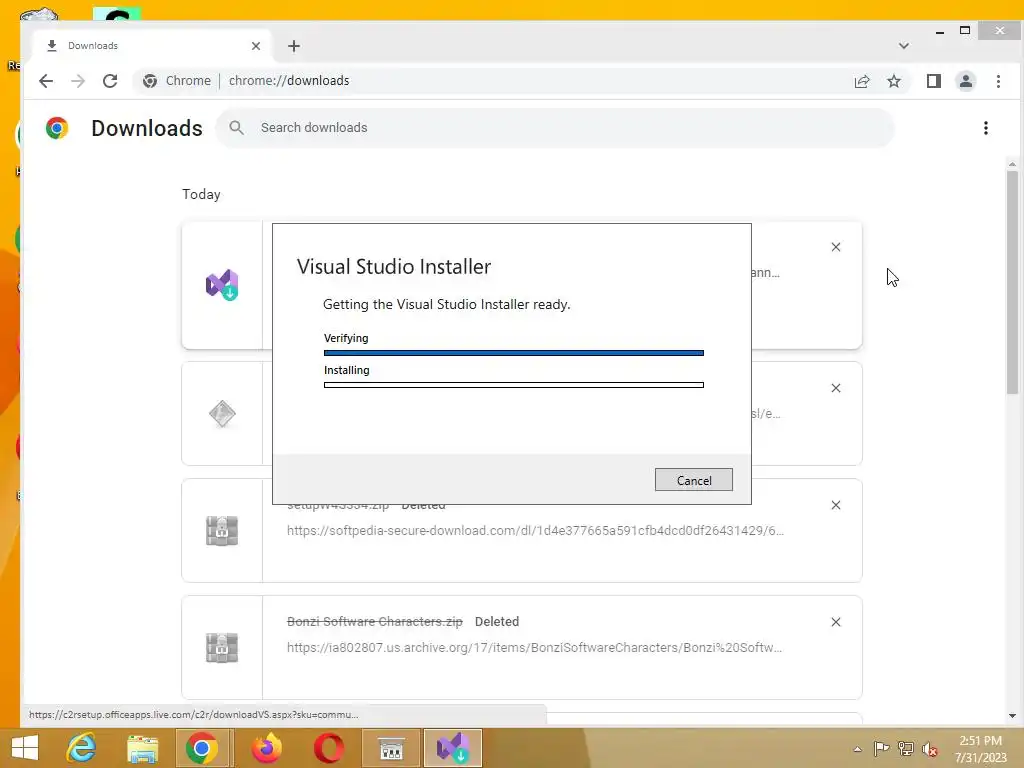Click the Installing progress bar
This screenshot has height=768, width=1024.
pyautogui.click(x=513, y=385)
